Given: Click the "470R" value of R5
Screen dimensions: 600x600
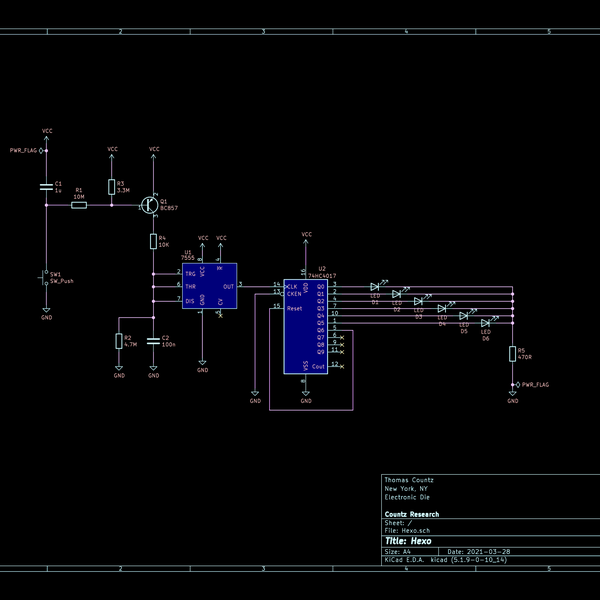Looking at the screenshot, I should click(525, 357).
